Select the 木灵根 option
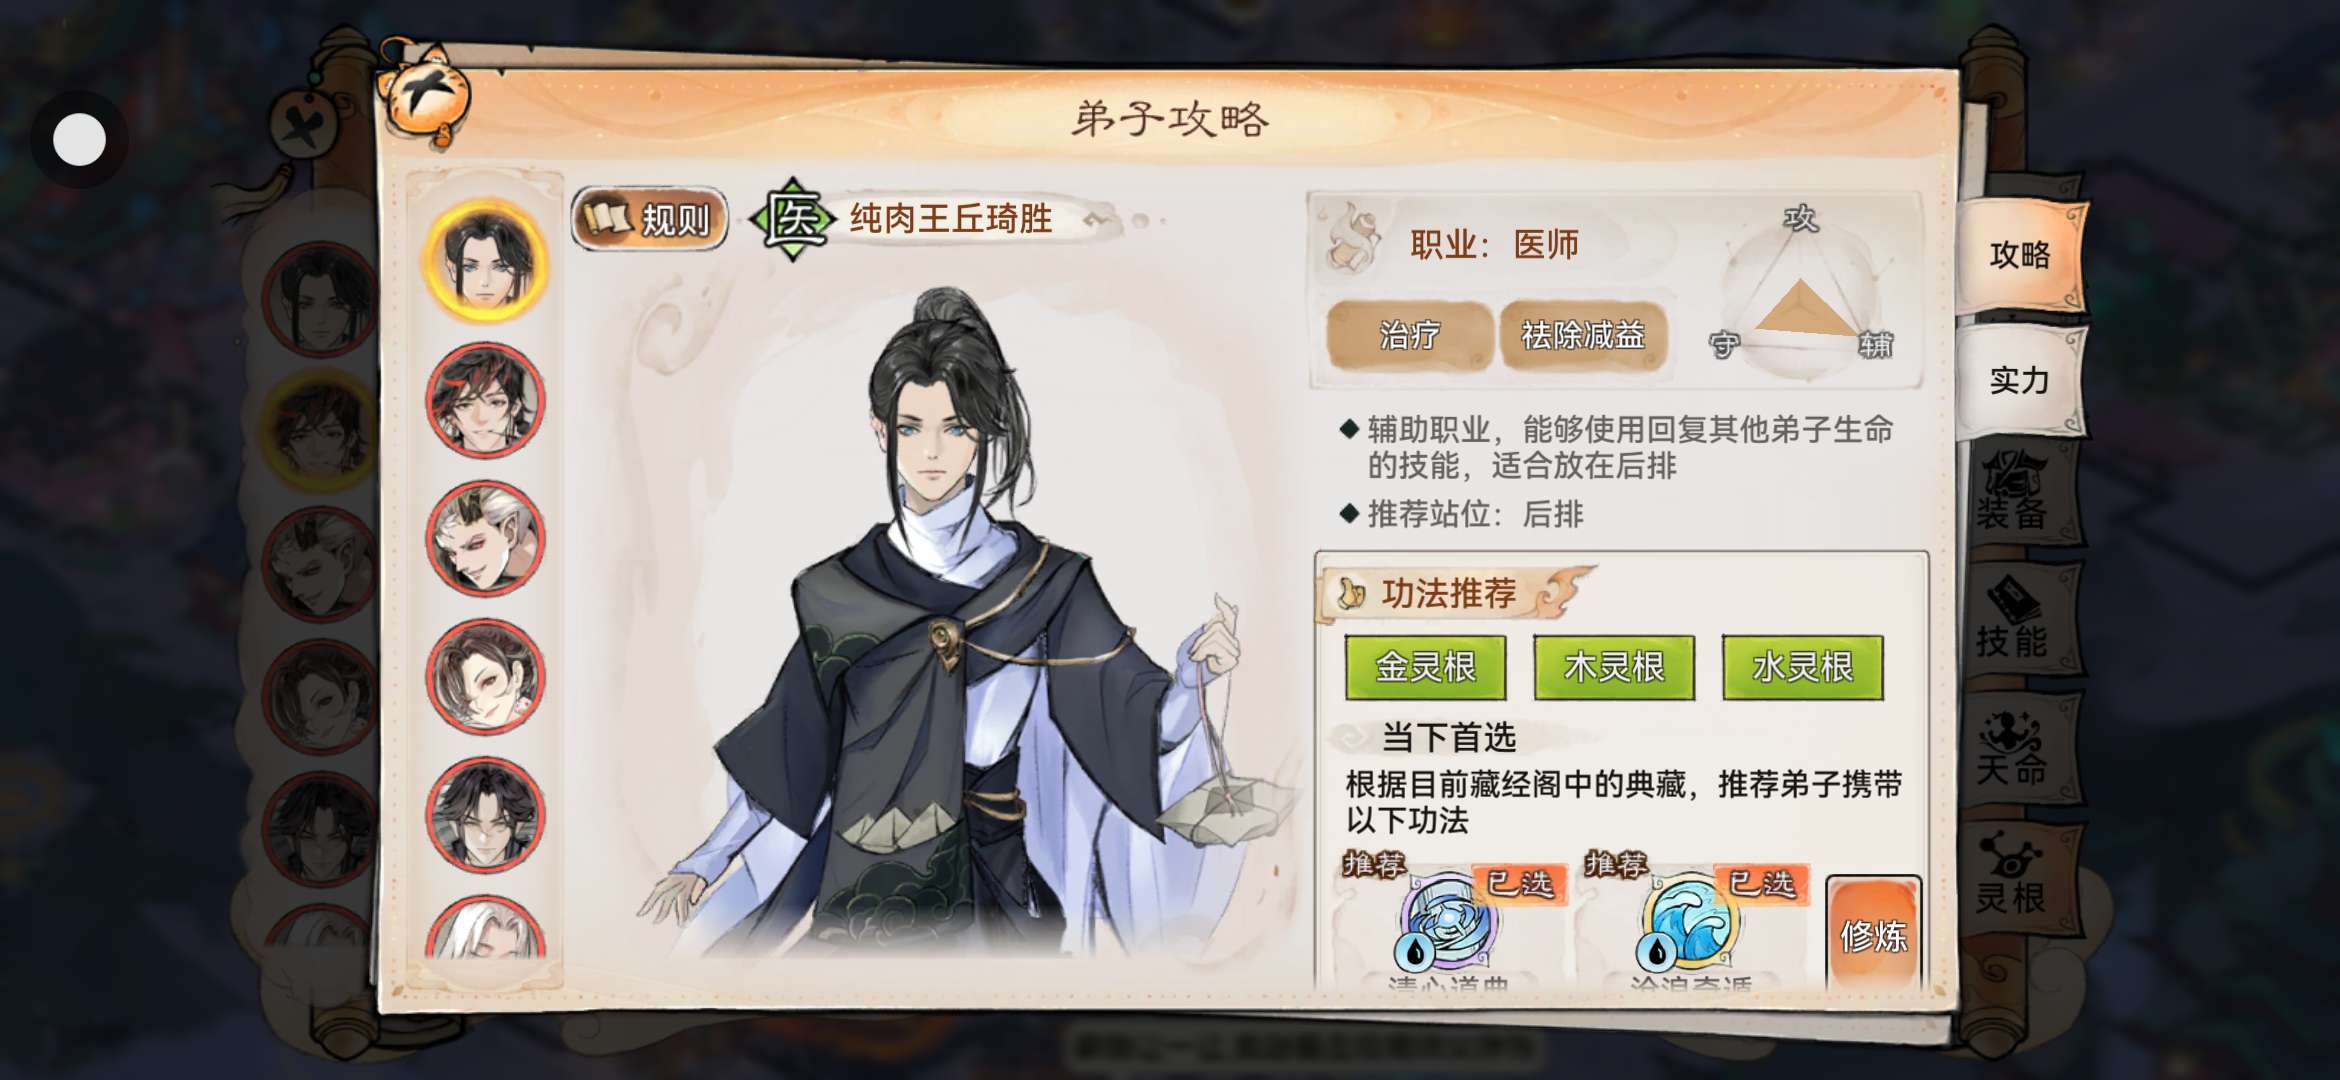The image size is (2340, 1080). coord(1614,667)
